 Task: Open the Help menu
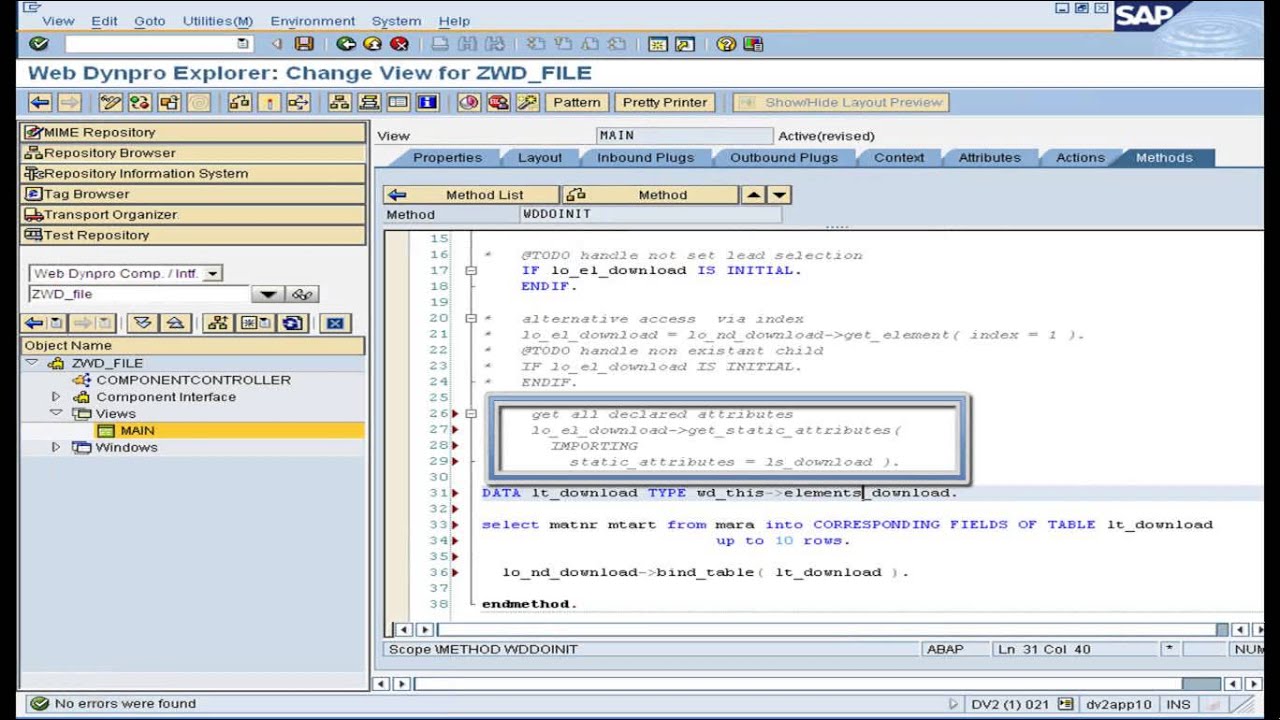coord(454,20)
